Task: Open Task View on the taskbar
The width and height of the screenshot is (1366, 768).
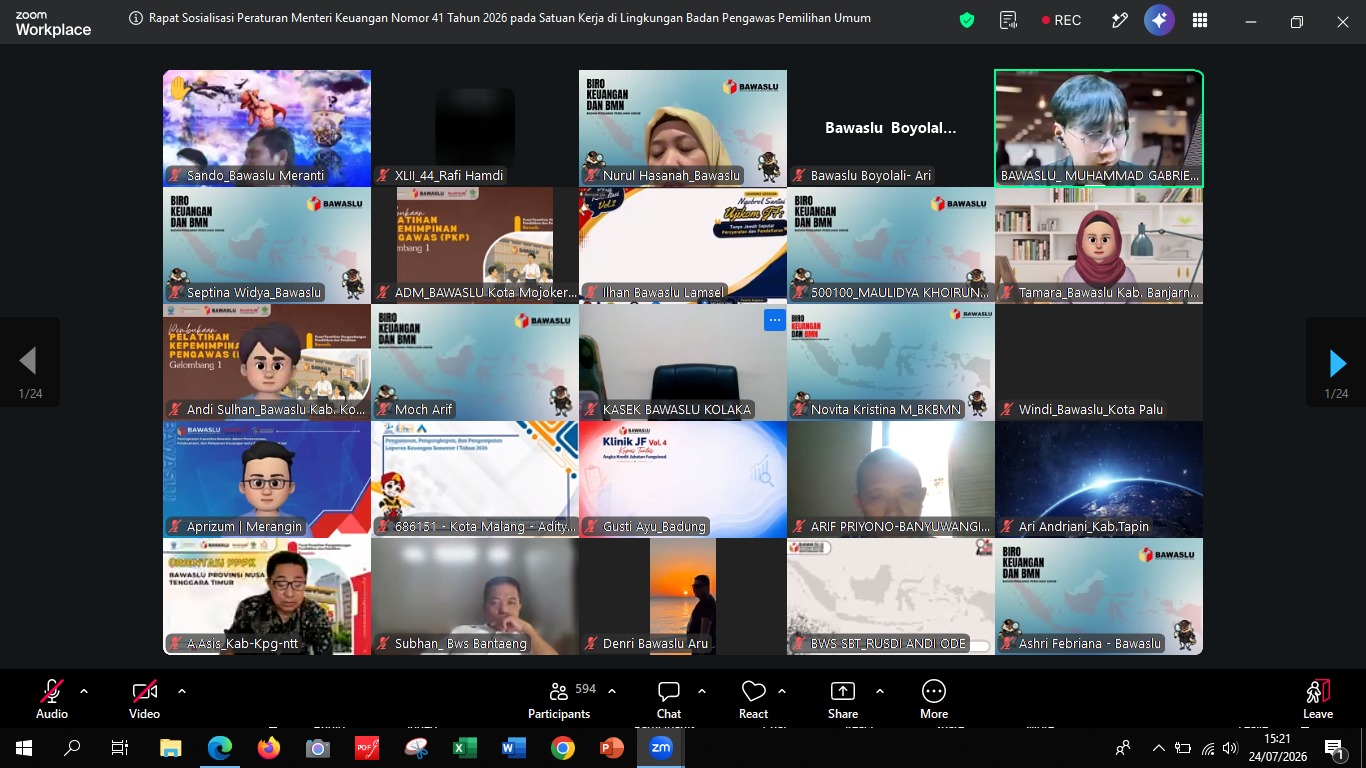Action: [120, 748]
